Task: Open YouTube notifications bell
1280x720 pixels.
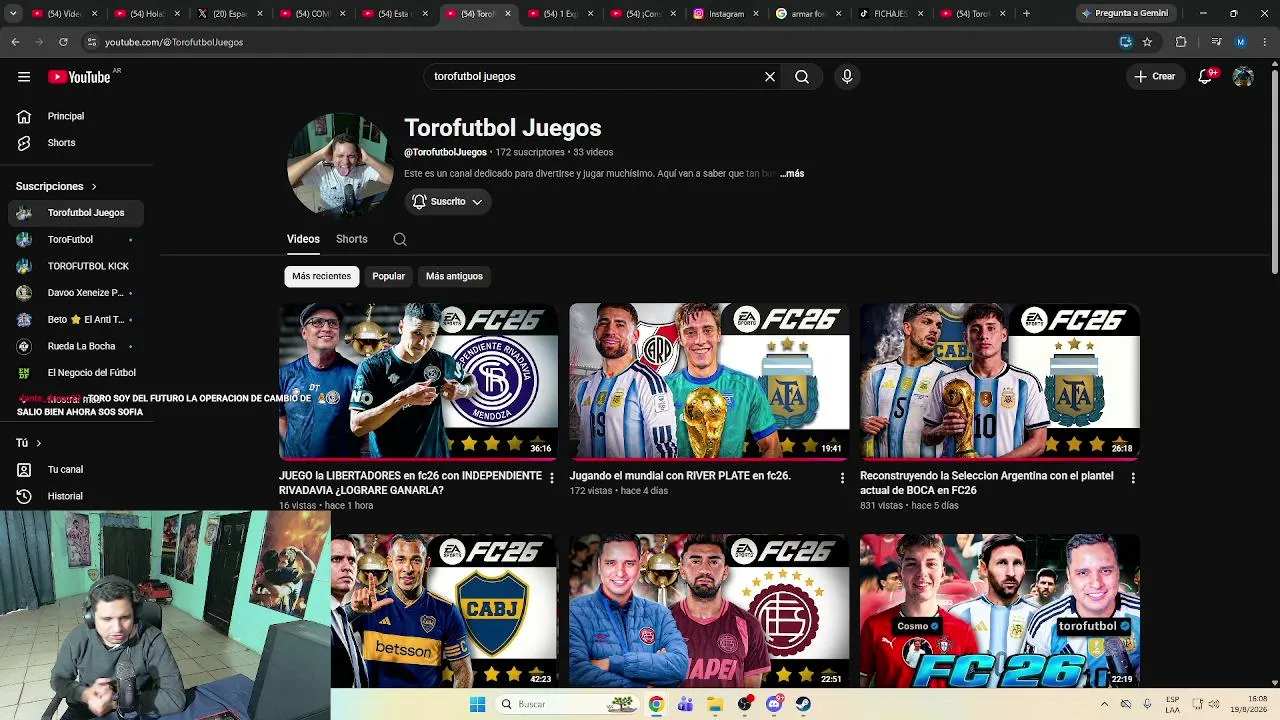Action: coord(1206,77)
